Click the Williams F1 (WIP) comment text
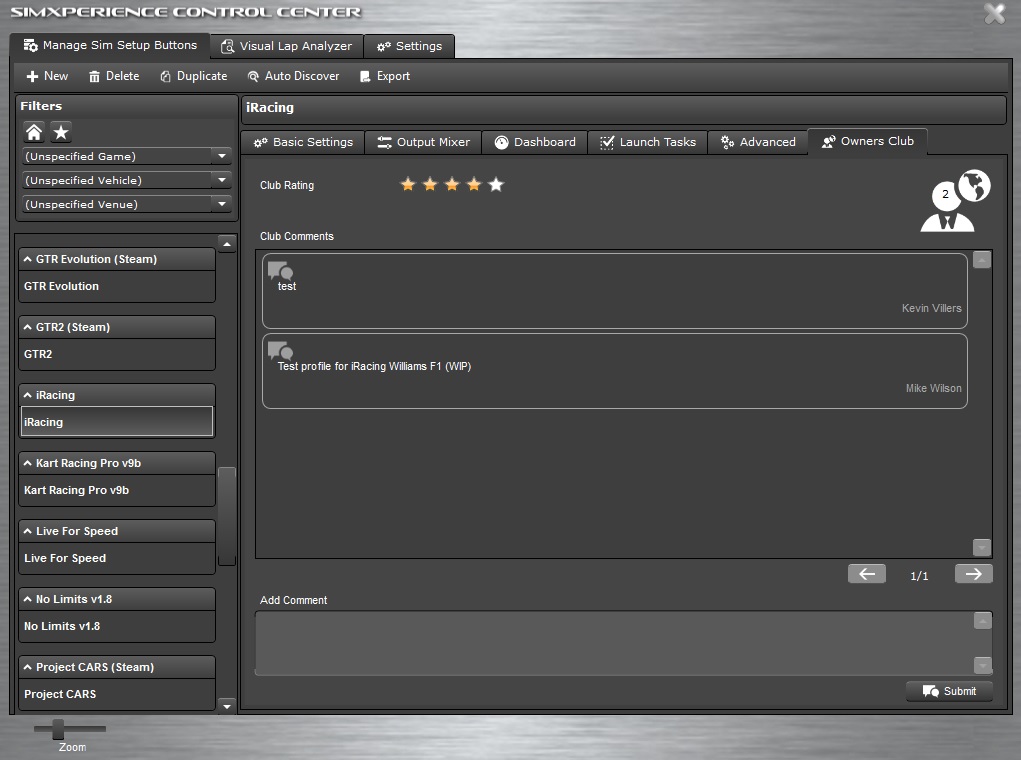The width and height of the screenshot is (1021, 760). click(374, 367)
